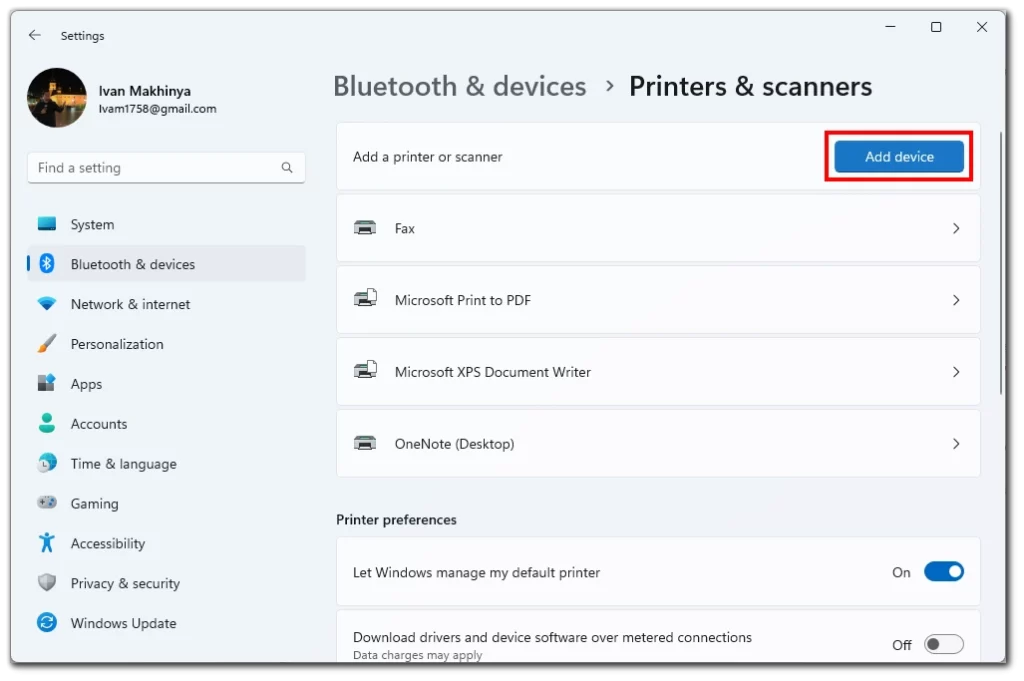This screenshot has width=1024, height=681.
Task: Click the Add device button
Action: coord(899,157)
